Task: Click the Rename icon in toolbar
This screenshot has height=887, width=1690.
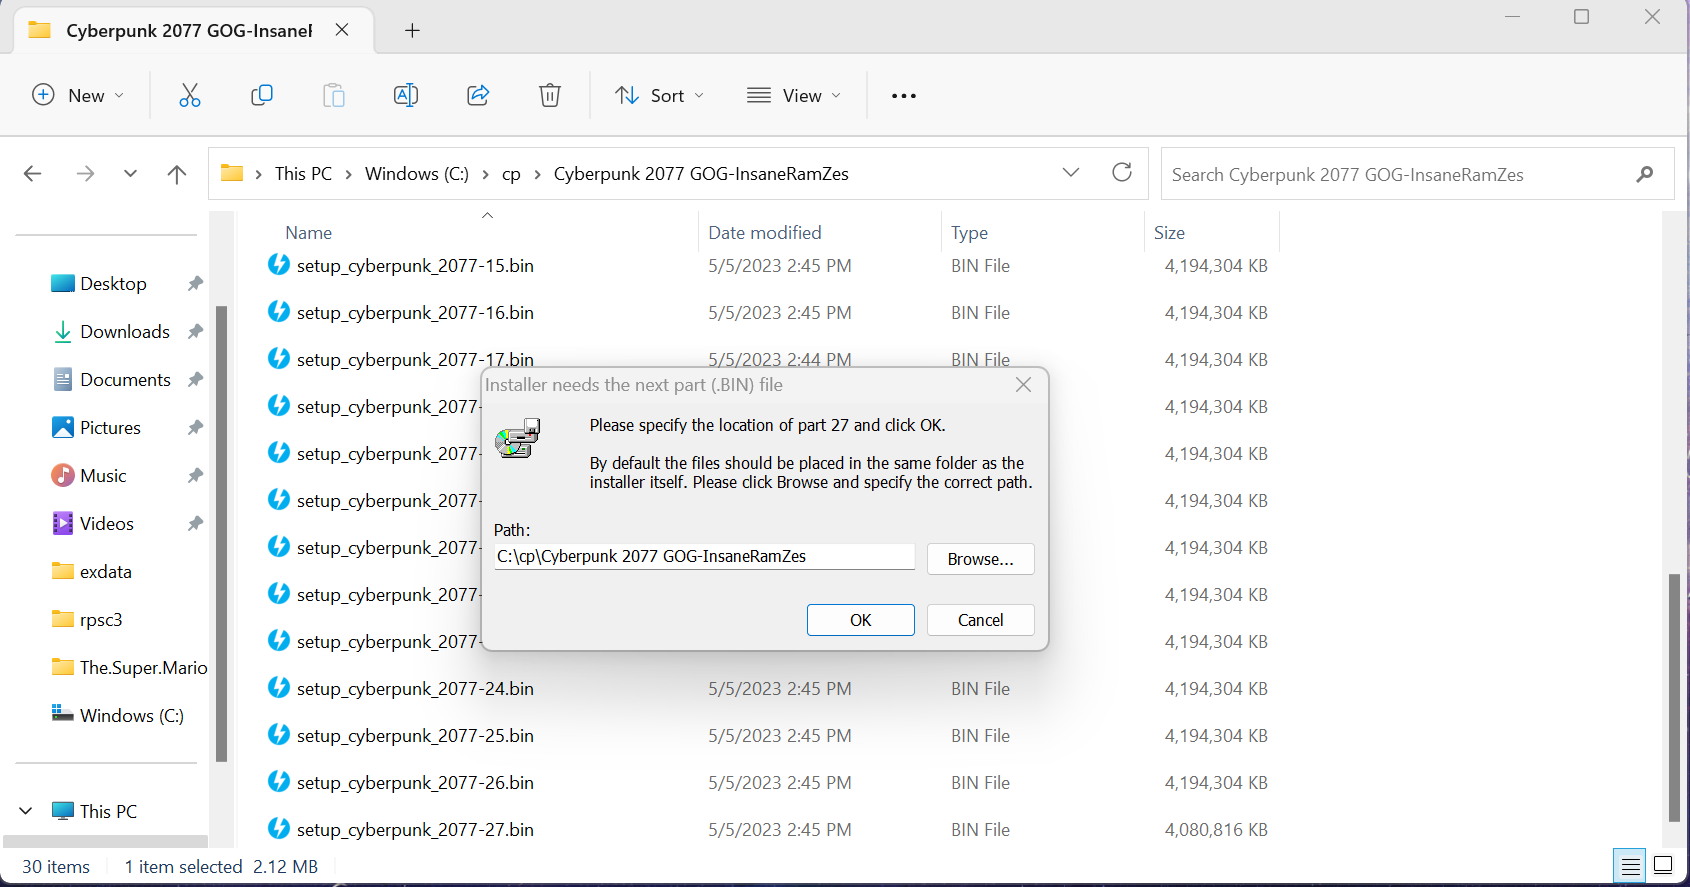Action: pos(406,95)
